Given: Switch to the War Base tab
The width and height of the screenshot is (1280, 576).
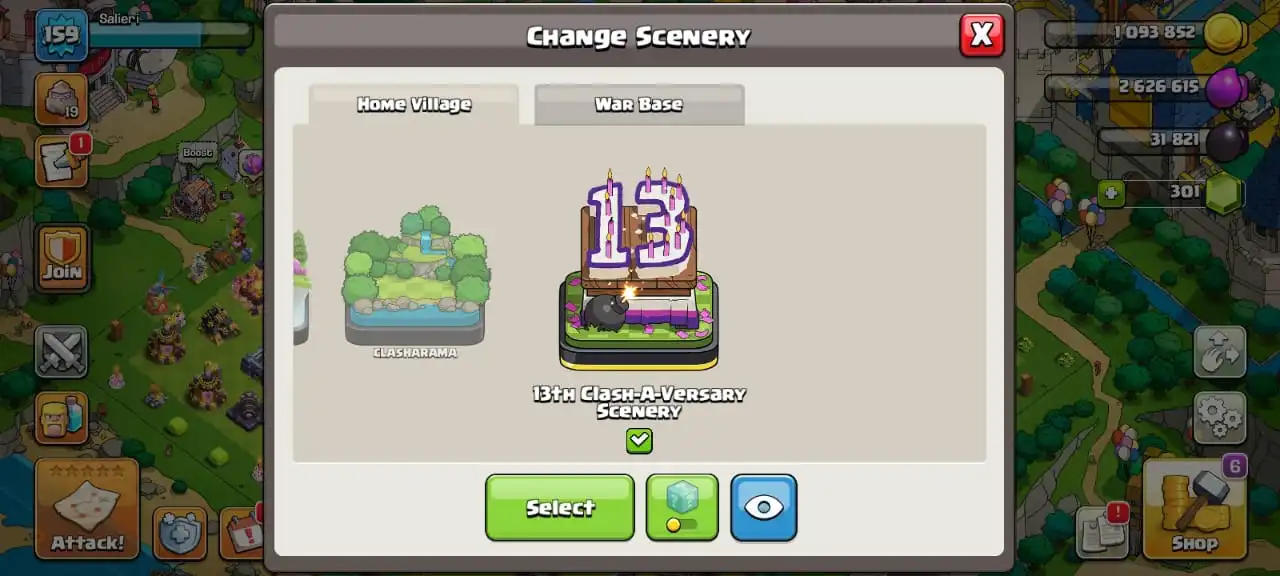Looking at the screenshot, I should tap(639, 104).
